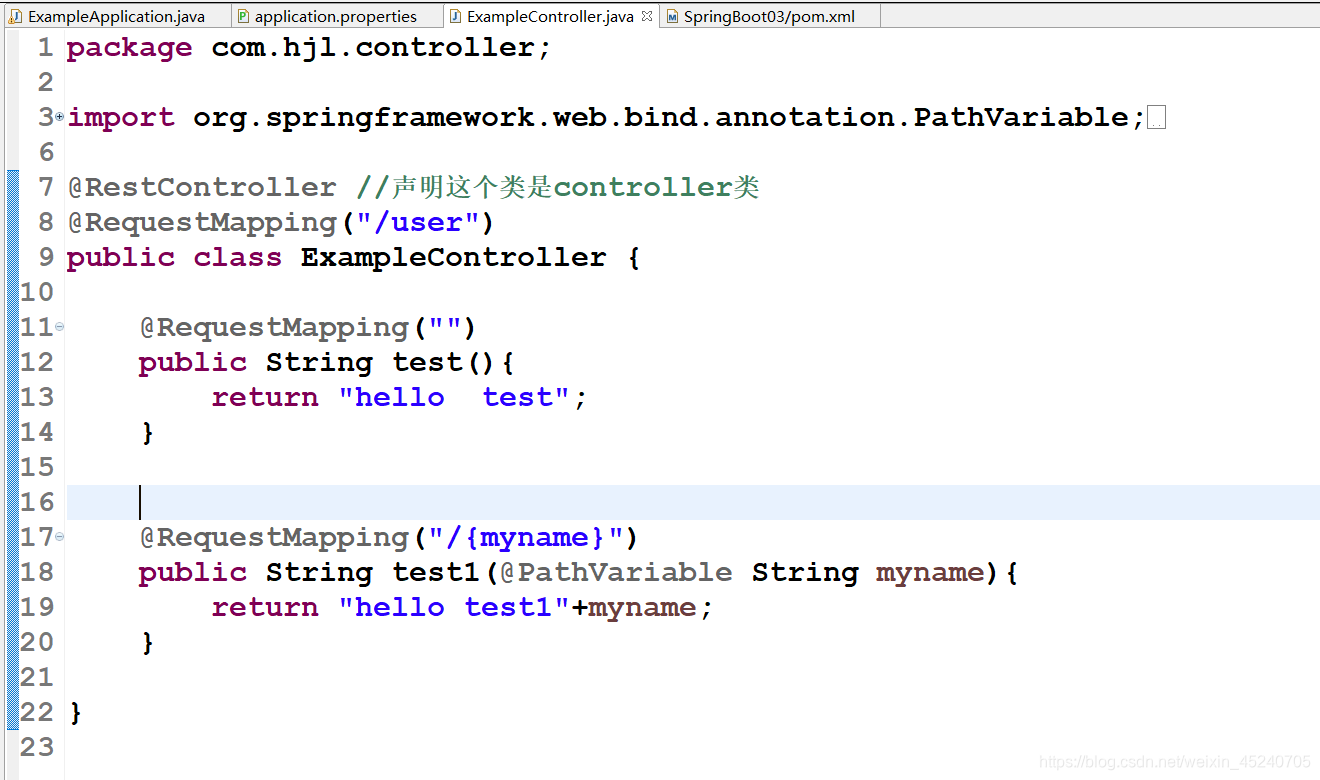
Task: Click the collapsed code box after the PathVariable import
Action: (1156, 116)
